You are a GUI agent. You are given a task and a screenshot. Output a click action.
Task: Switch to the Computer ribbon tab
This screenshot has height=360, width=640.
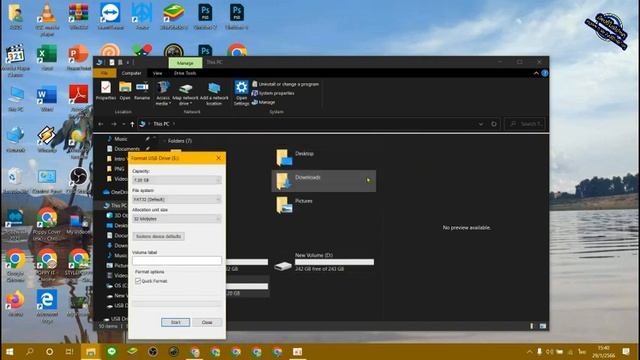131,73
